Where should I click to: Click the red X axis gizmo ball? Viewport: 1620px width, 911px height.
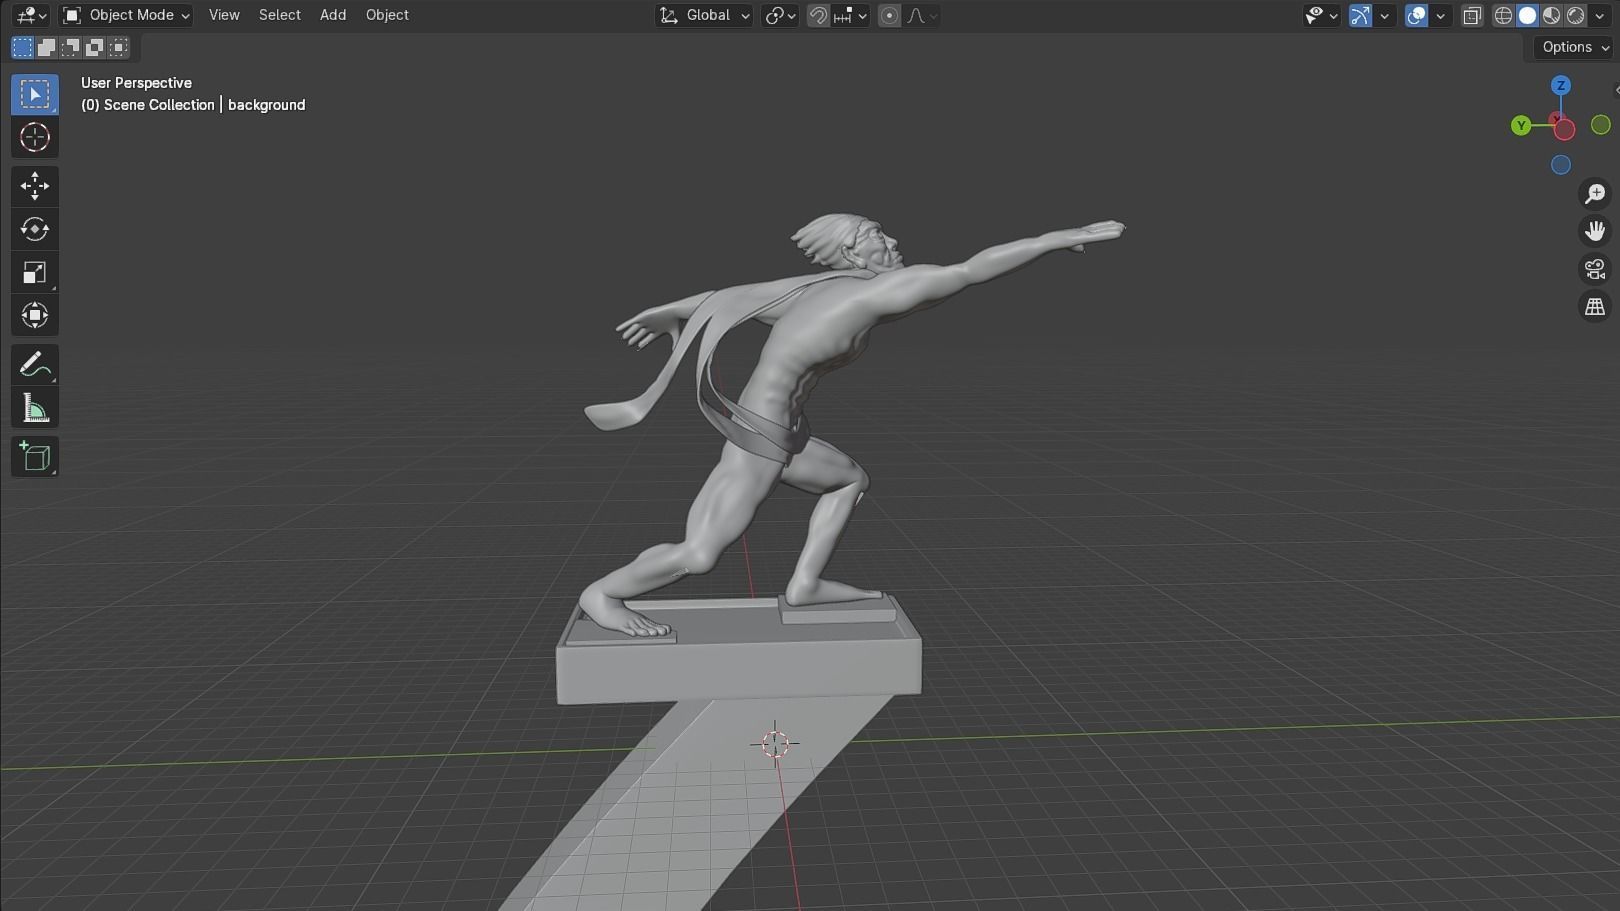coord(1565,129)
